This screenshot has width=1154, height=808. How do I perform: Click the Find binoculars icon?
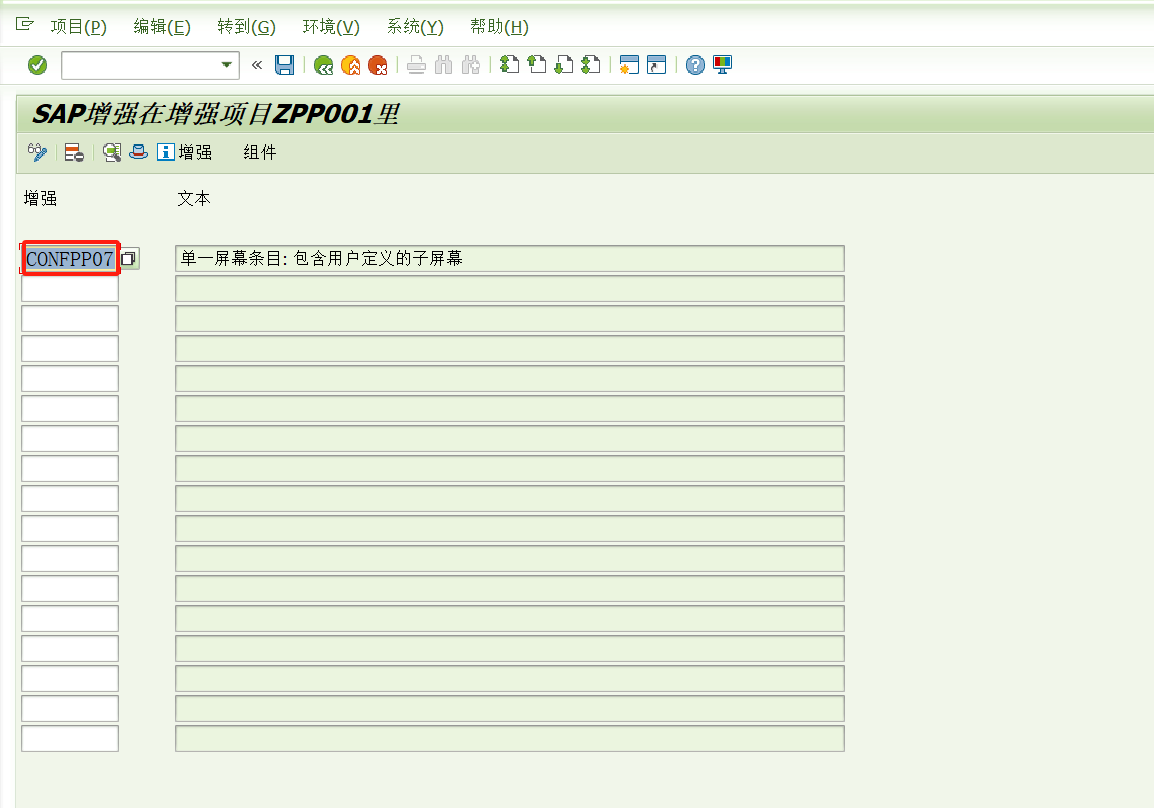point(443,65)
